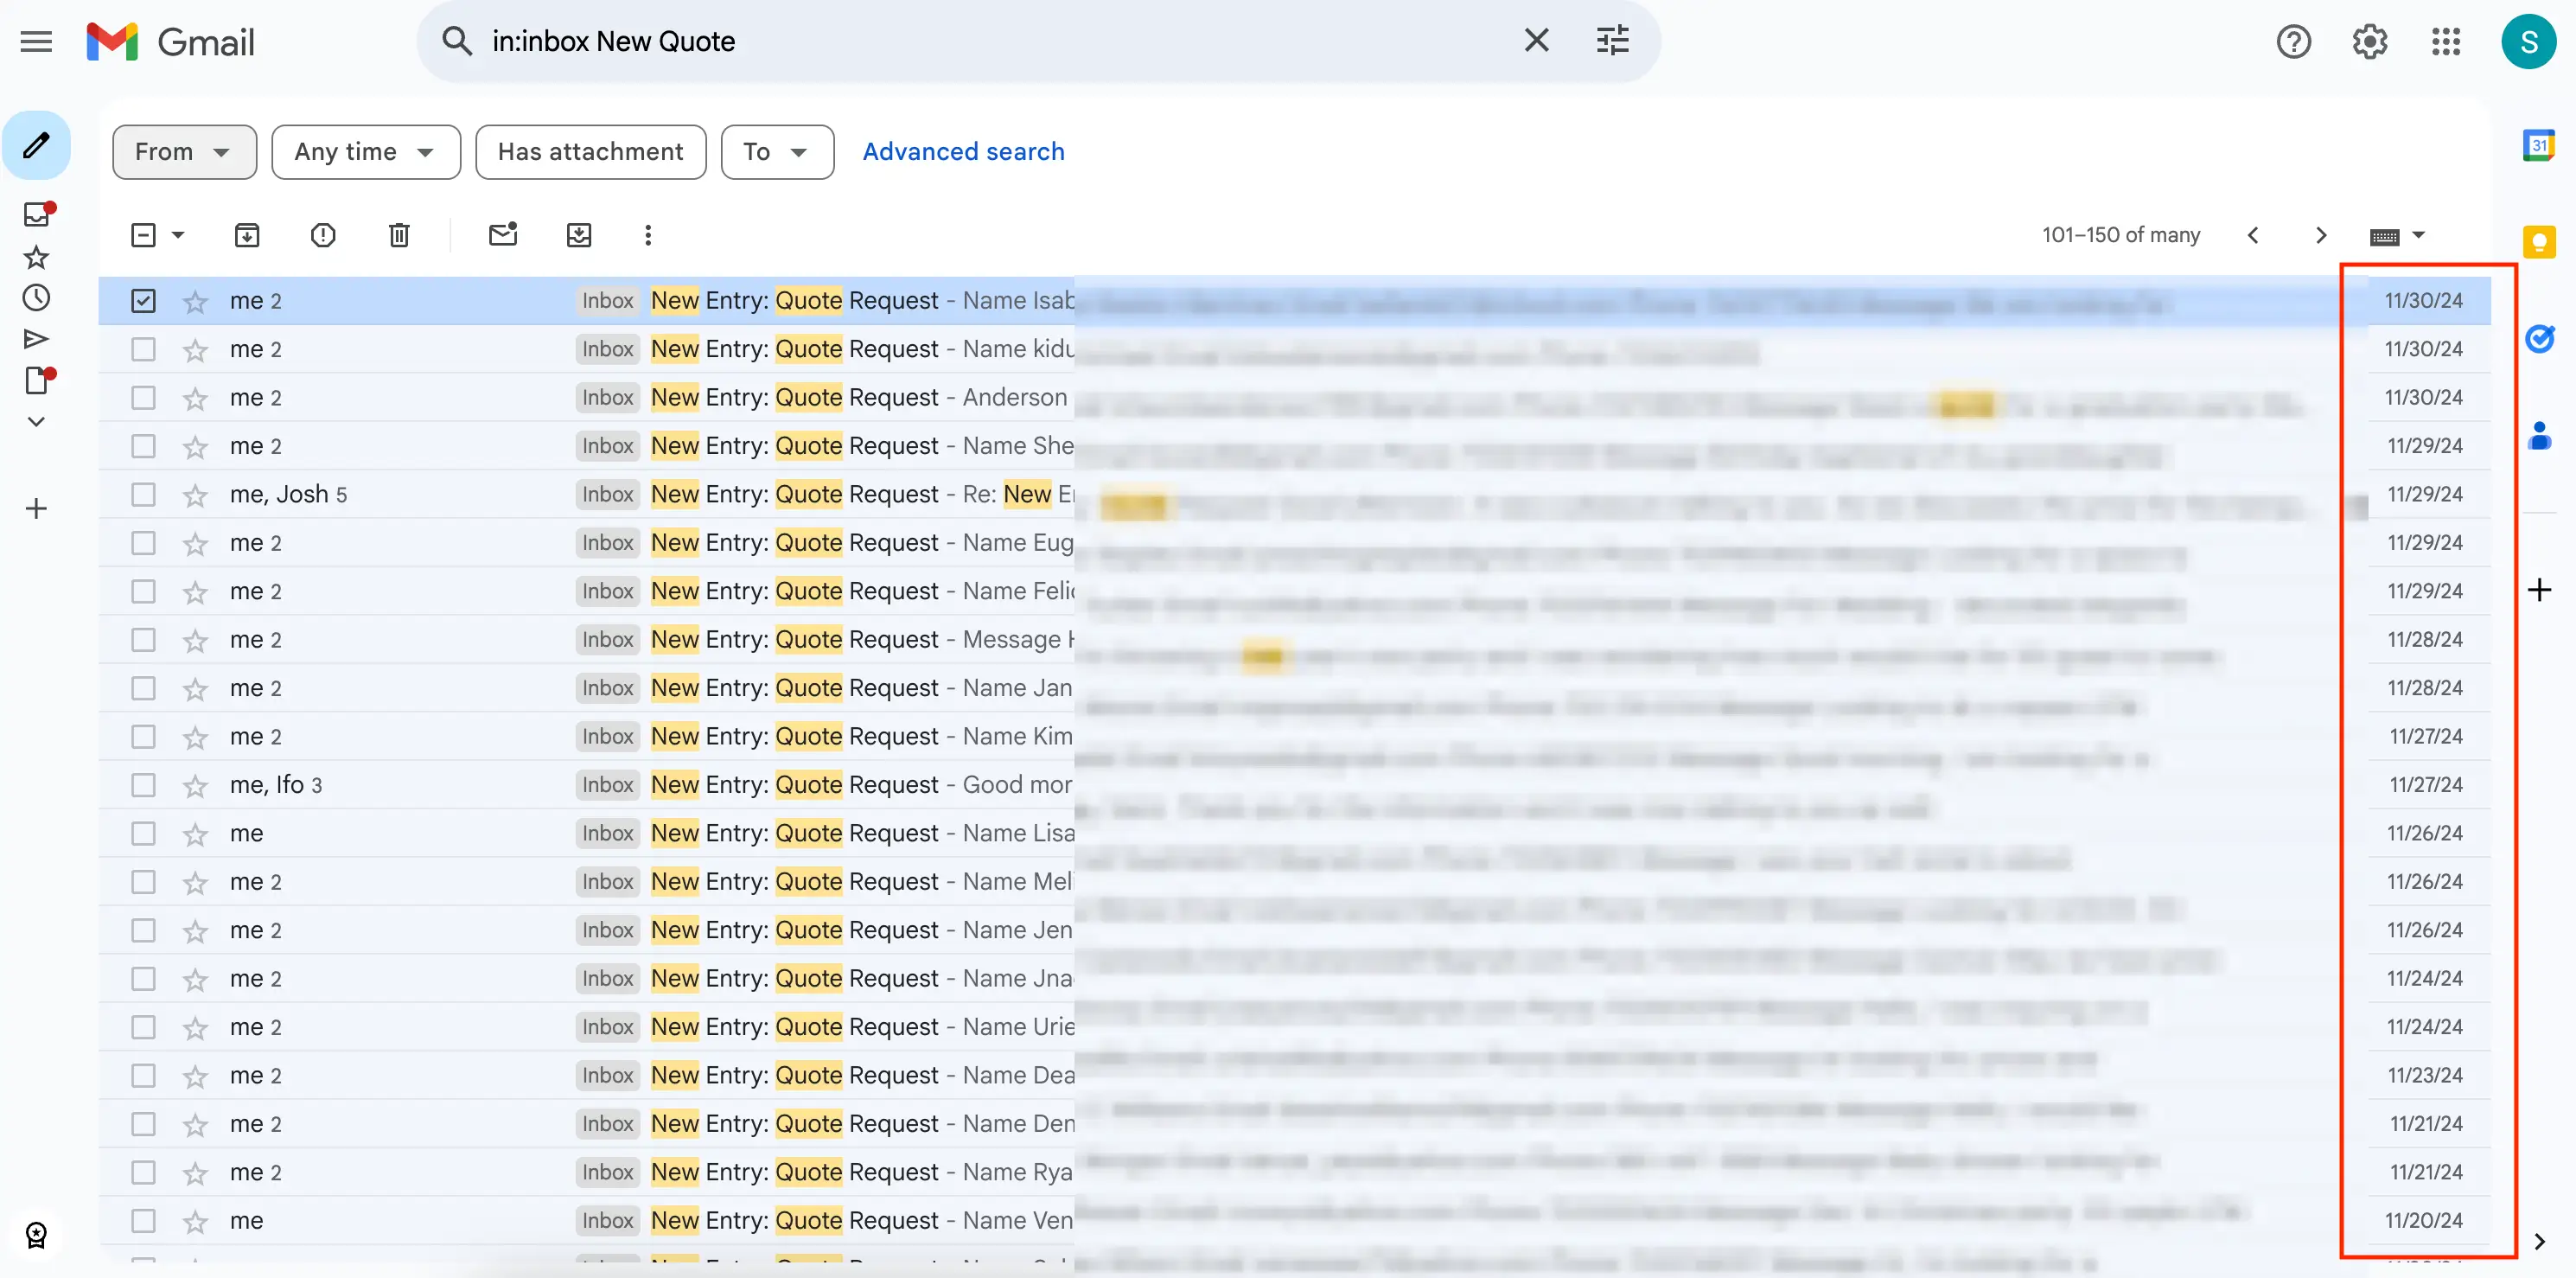Screen dimensions: 2576x1278
Task: Report the selected email as spam
Action: pos(322,235)
